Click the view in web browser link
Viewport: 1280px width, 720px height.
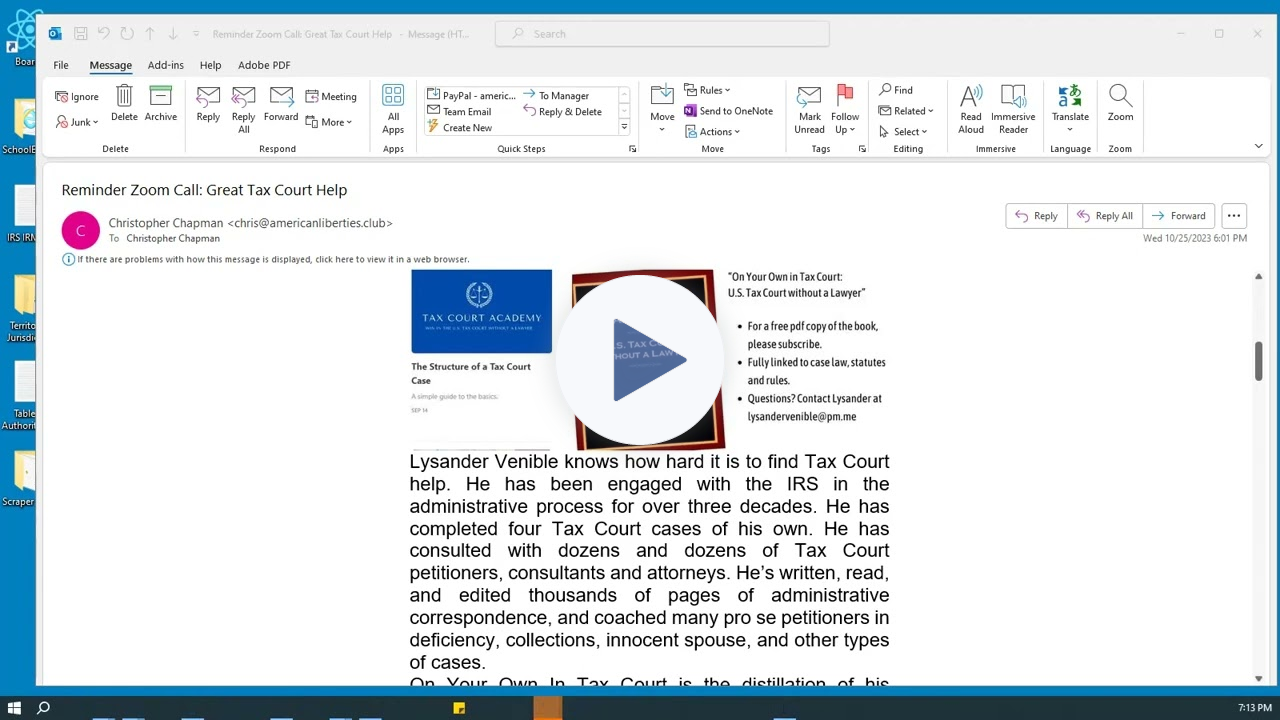coord(273,259)
